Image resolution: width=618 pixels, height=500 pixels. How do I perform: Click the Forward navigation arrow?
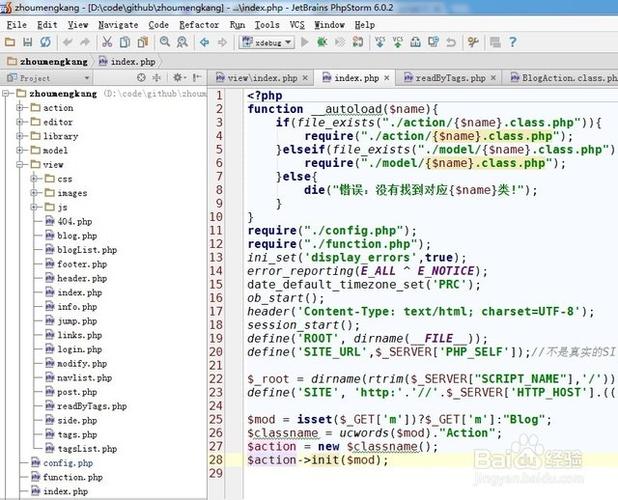(x=222, y=42)
